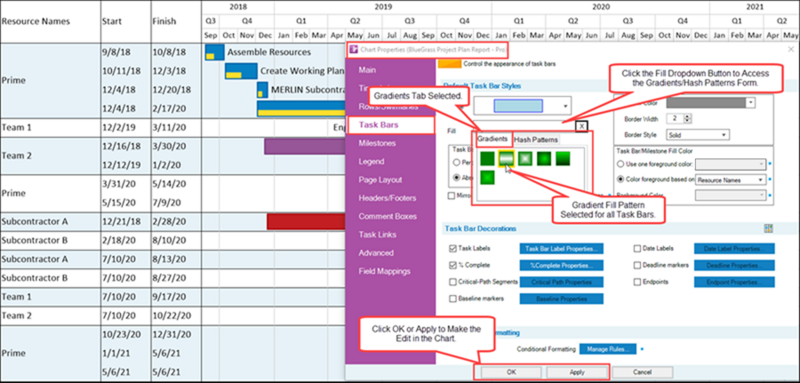Screen dimensions: 800x383
Task: Enable Critical-Path Segments checkbox
Action: click(x=453, y=282)
